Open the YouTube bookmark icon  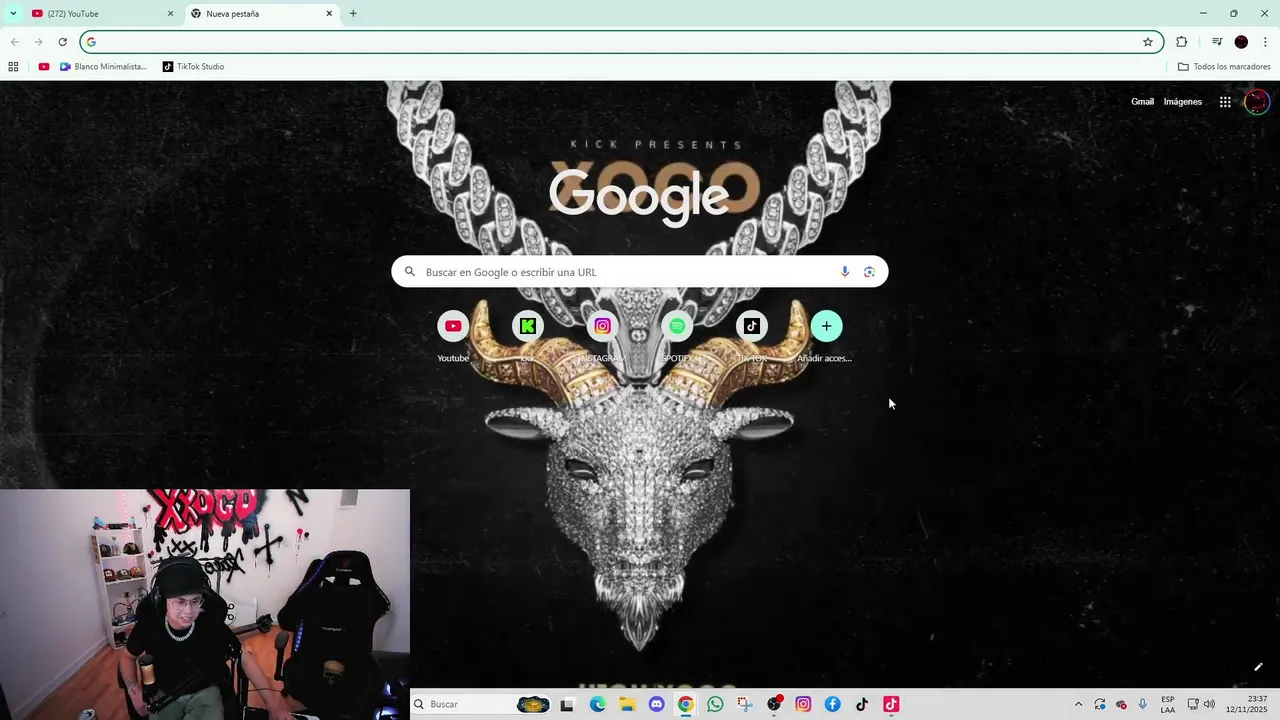(x=44, y=67)
